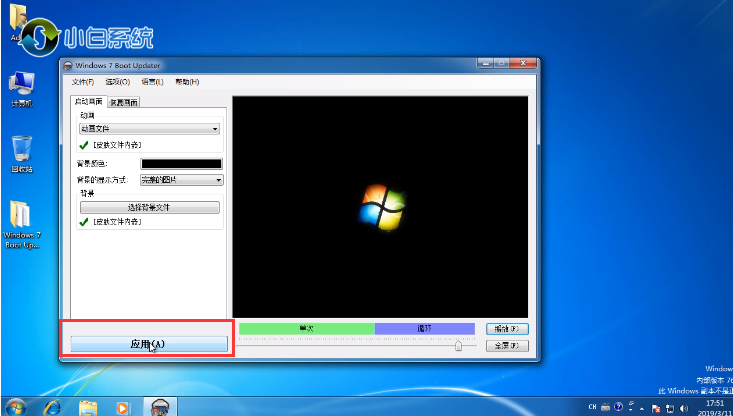Switch to the 恢复画面 tab
This screenshot has height=416, width=733.
124,102
